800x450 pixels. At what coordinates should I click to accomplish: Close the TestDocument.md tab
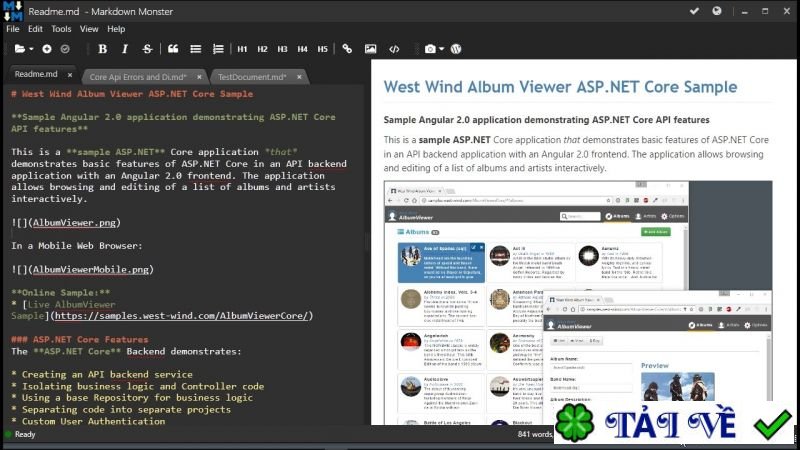click(x=299, y=77)
